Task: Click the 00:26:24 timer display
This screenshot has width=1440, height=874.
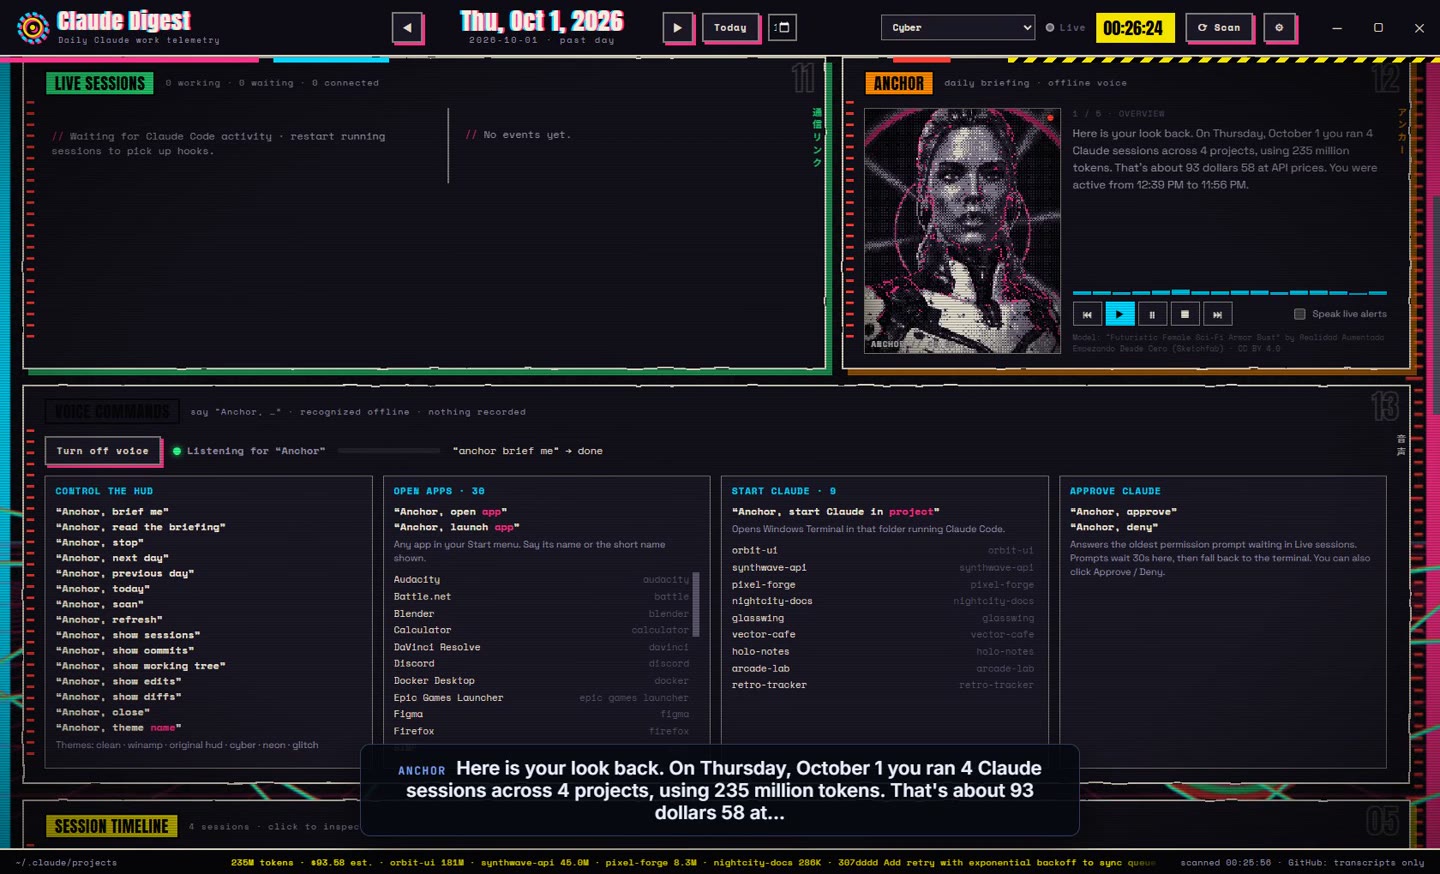Action: pos(1133,28)
